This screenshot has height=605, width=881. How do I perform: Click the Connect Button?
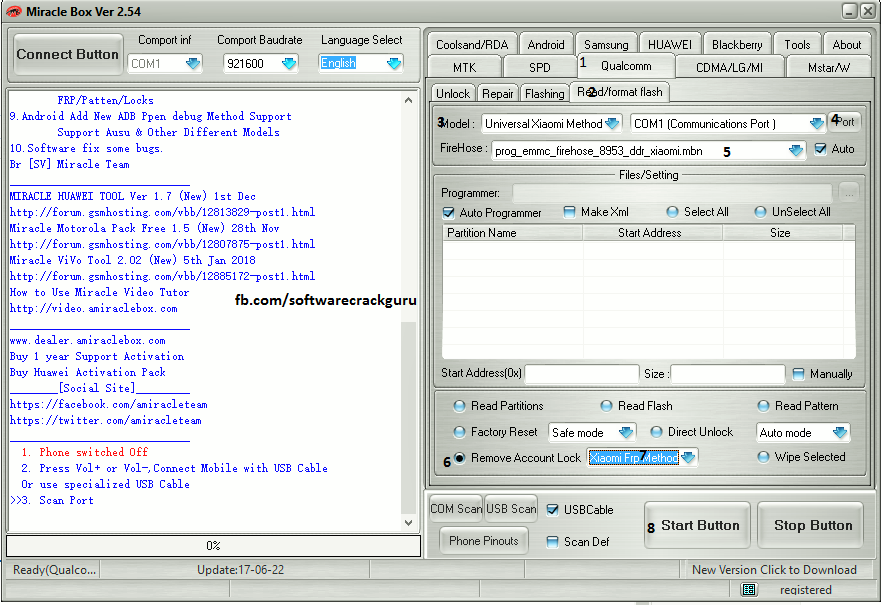click(67, 54)
